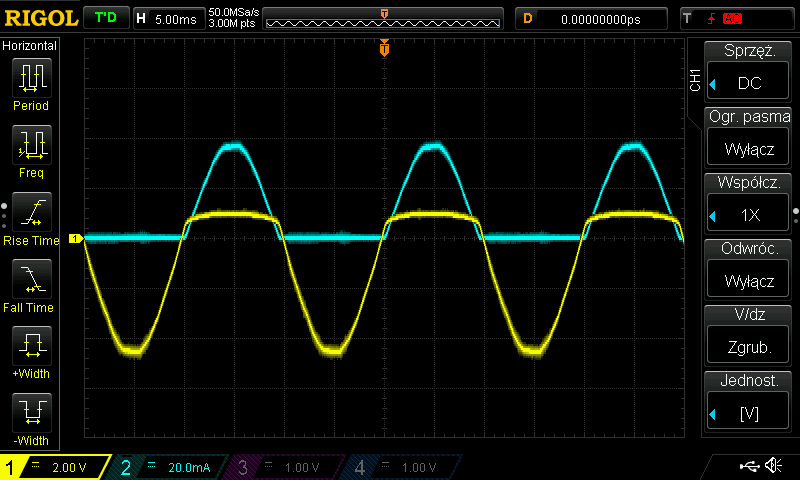This screenshot has width=800, height=480.
Task: Click the channel 1 ground level marker
Action: click(76, 238)
